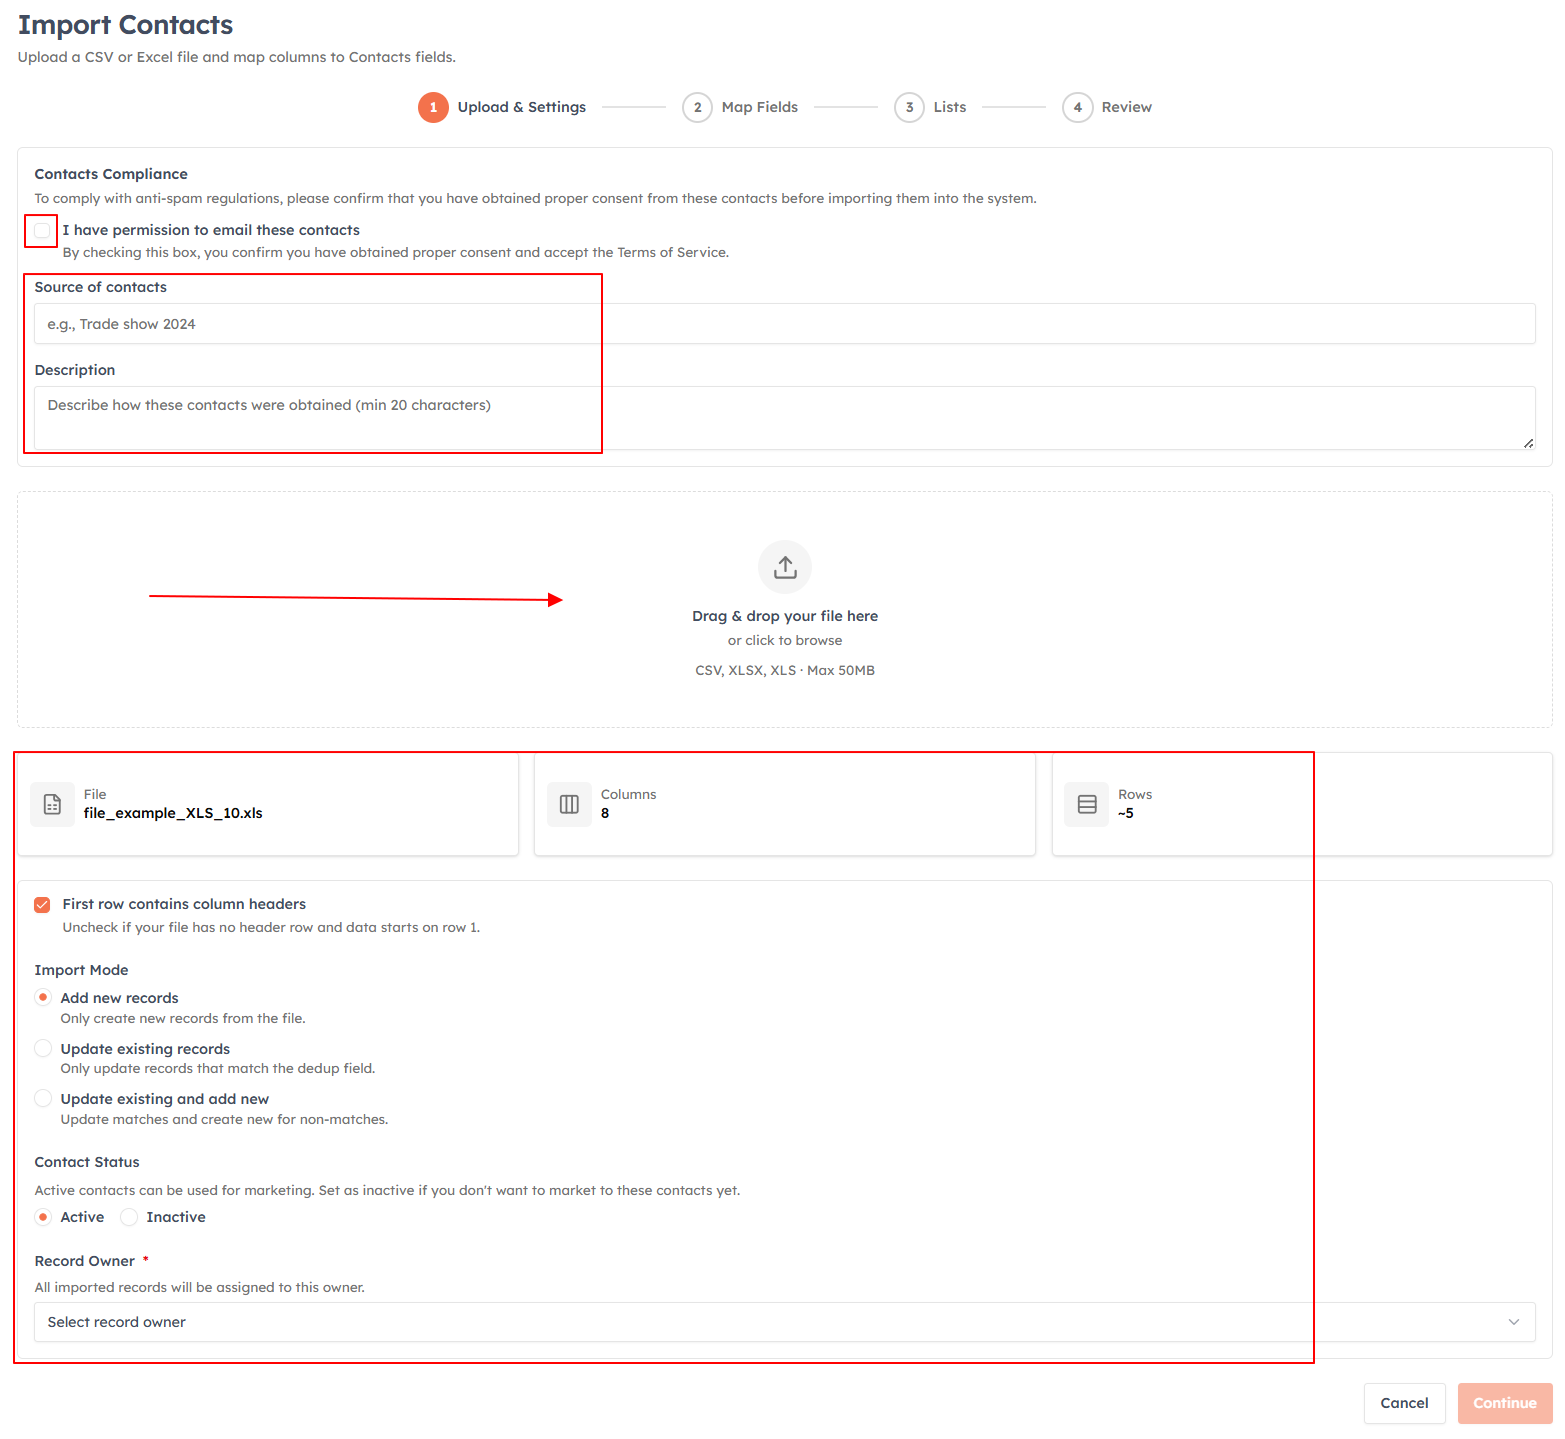Click the Description textarea resize handle

(x=1528, y=443)
